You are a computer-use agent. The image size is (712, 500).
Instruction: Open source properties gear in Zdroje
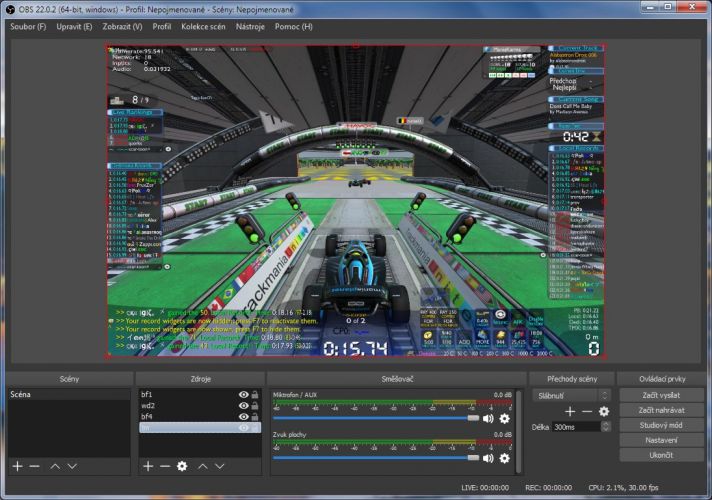(182, 466)
